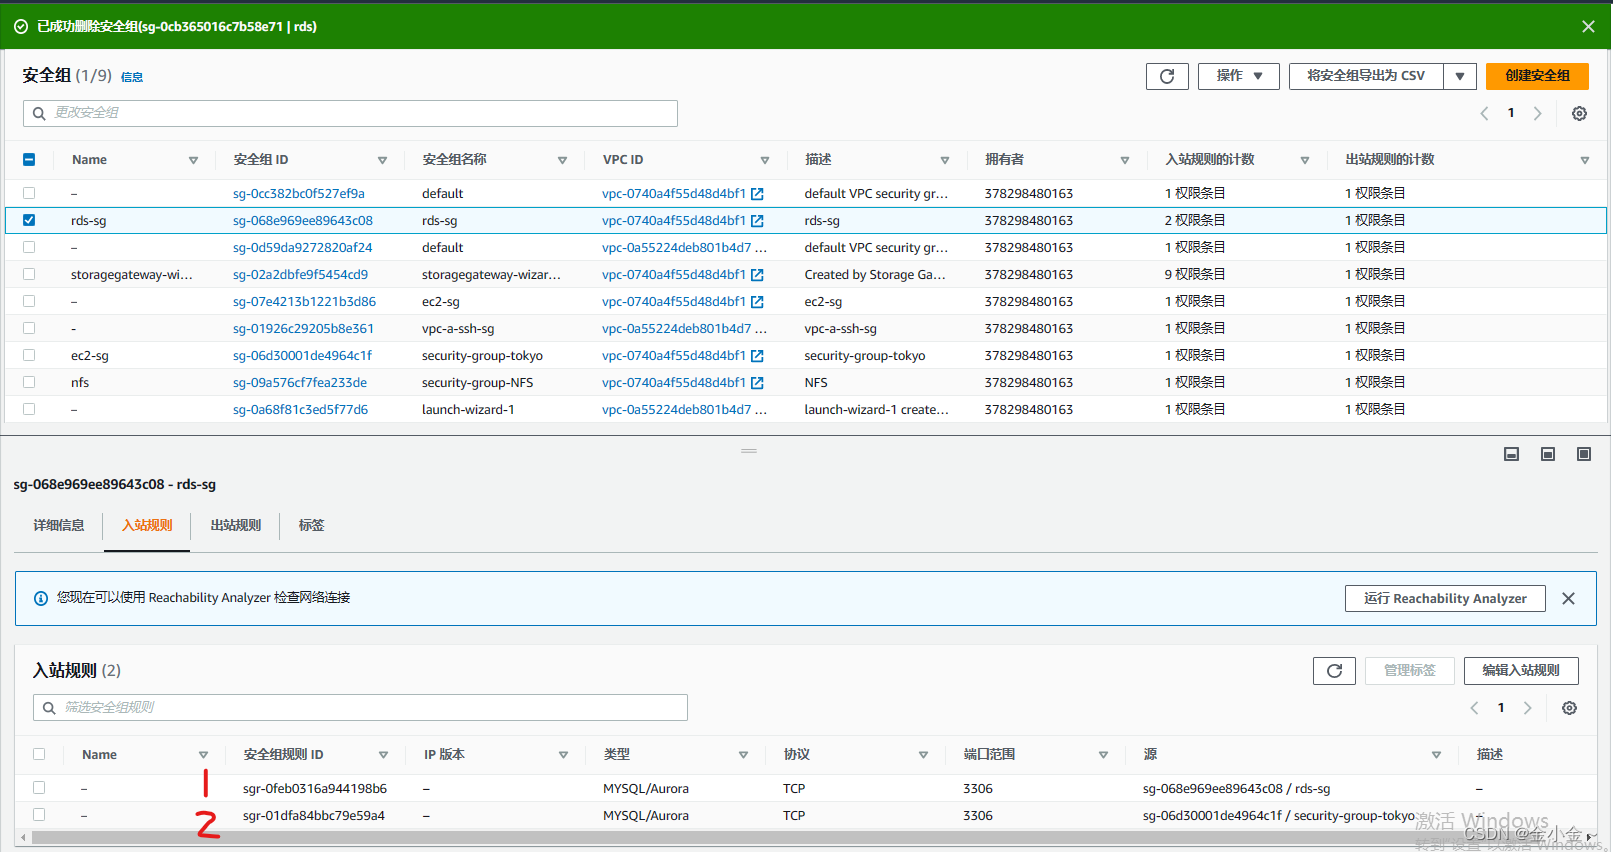The height and width of the screenshot is (852, 1613).
Task: Switch to 入站规则 tab
Action: [x=147, y=526]
